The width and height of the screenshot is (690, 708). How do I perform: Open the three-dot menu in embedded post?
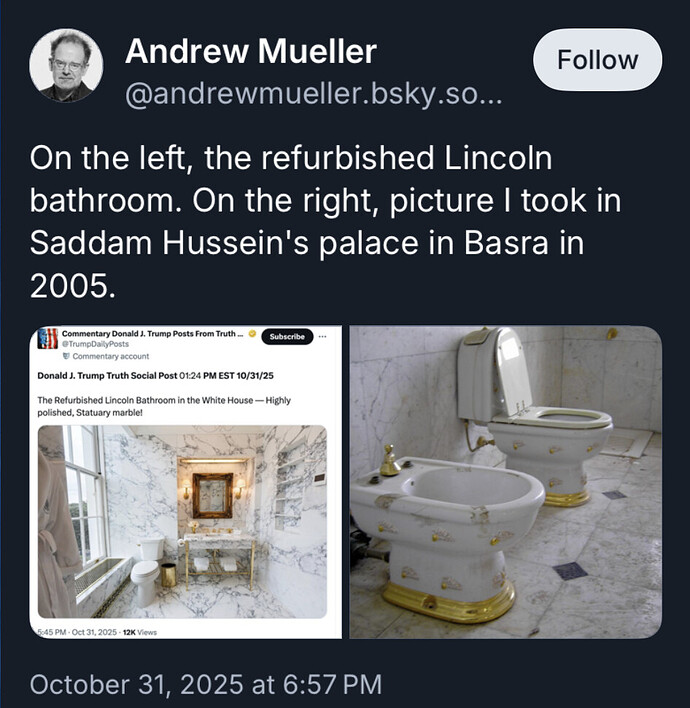(322, 337)
